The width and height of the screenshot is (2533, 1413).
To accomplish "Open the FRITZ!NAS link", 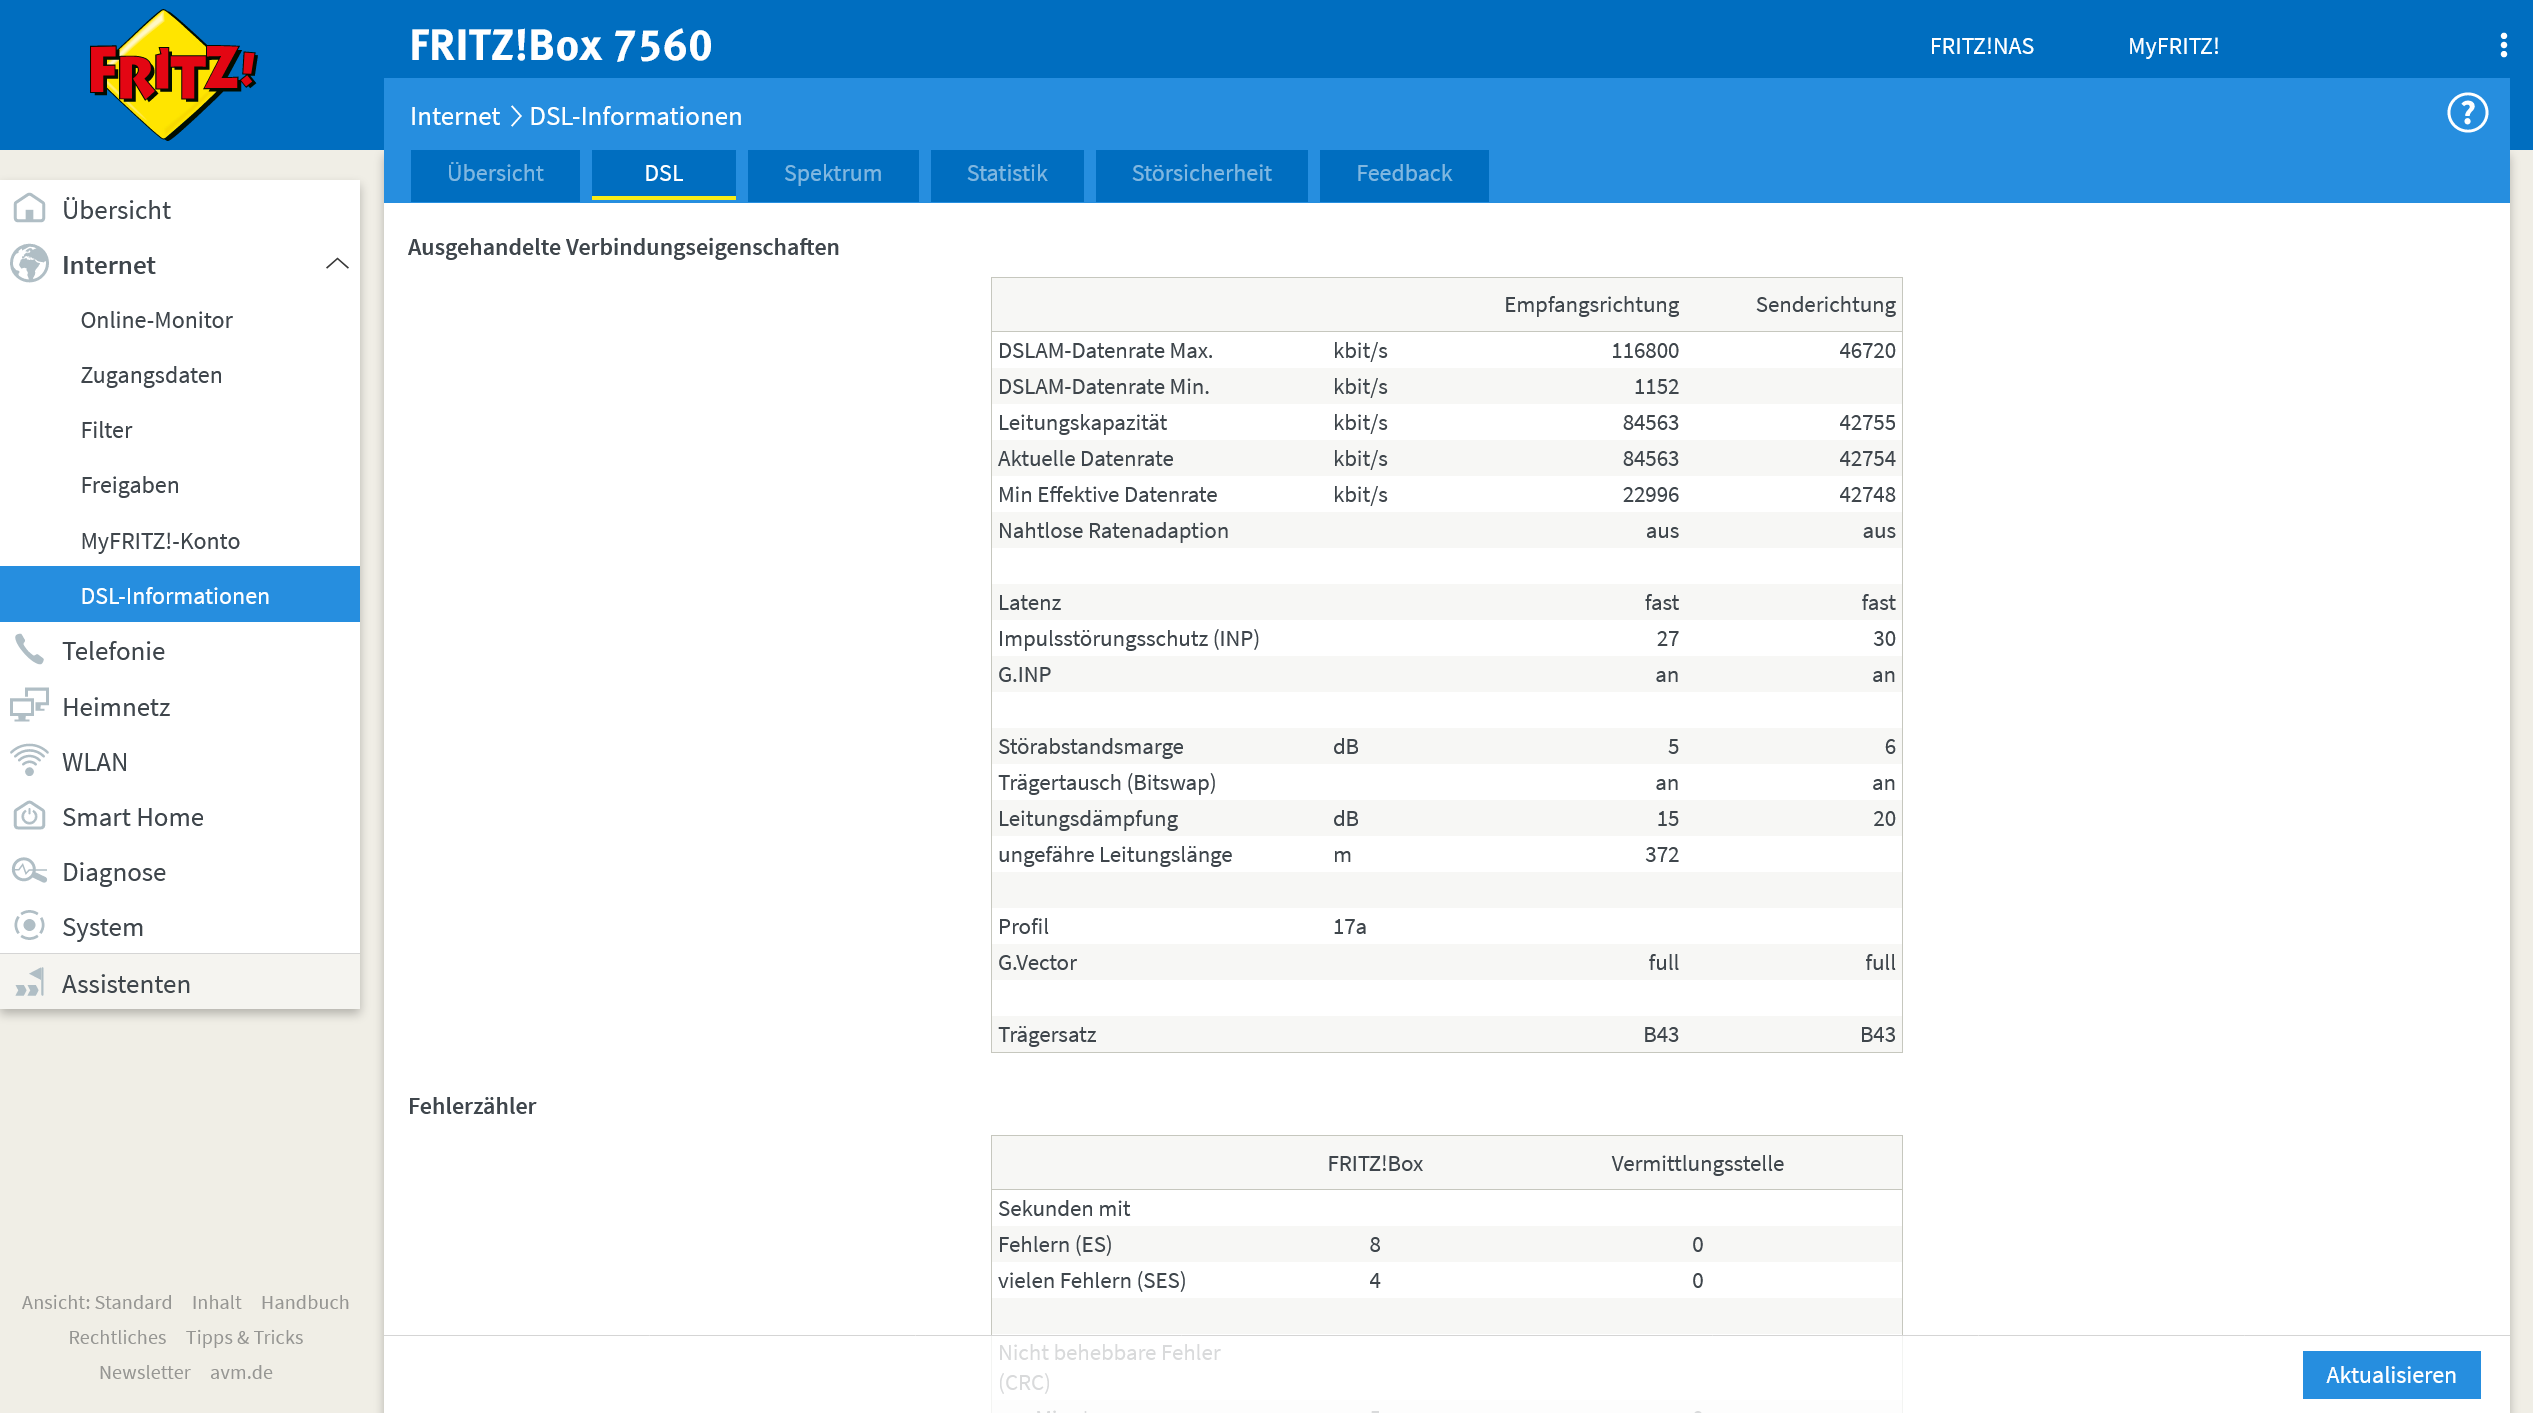I will [x=1980, y=46].
